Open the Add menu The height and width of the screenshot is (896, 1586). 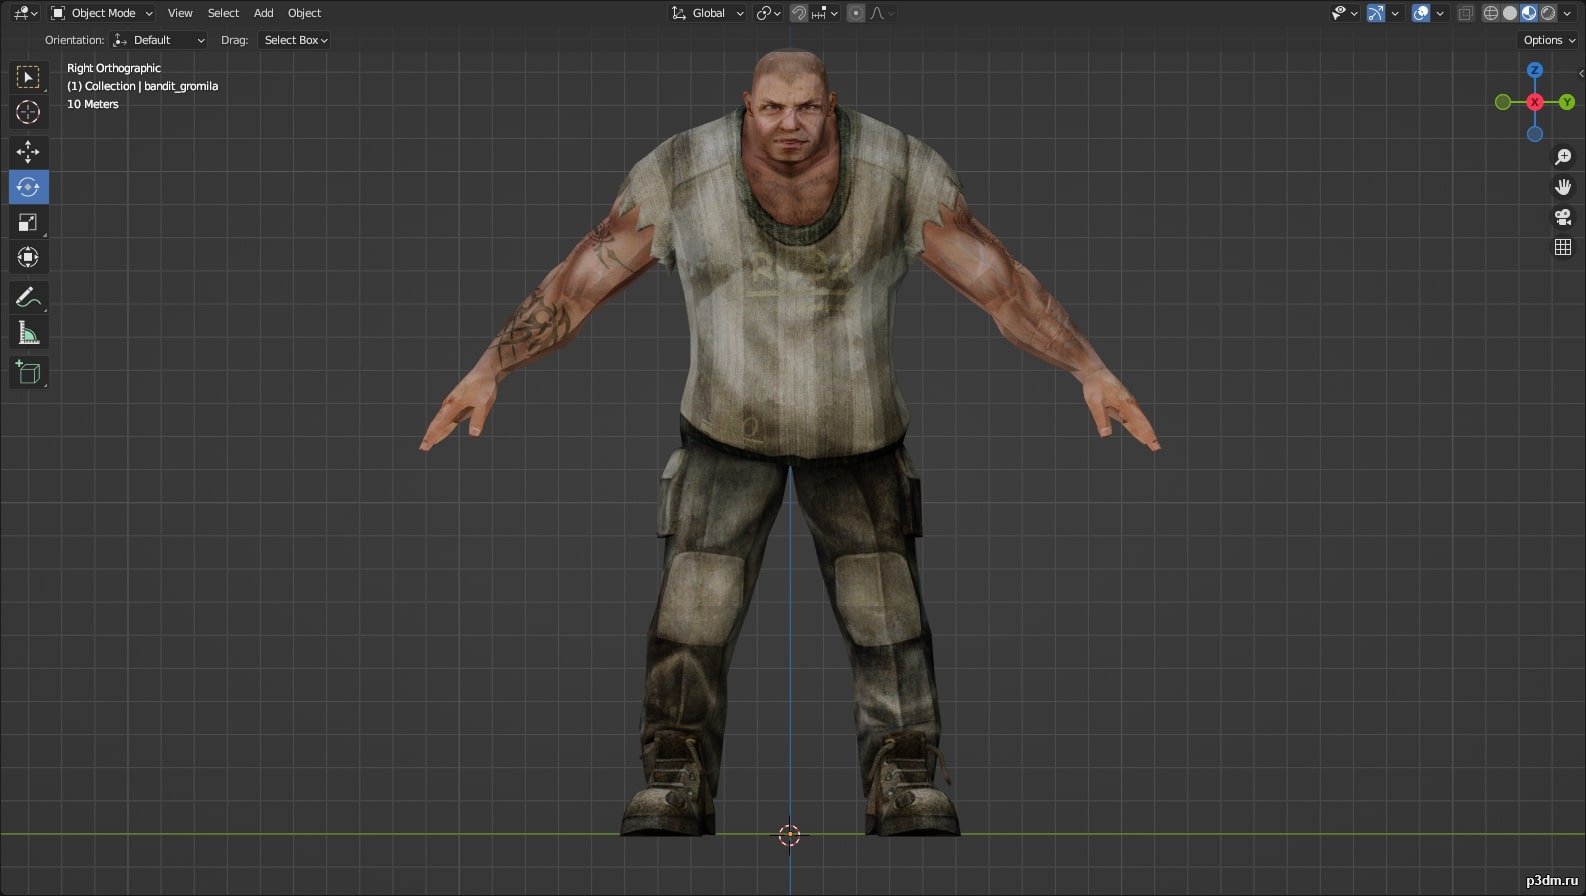click(x=263, y=13)
